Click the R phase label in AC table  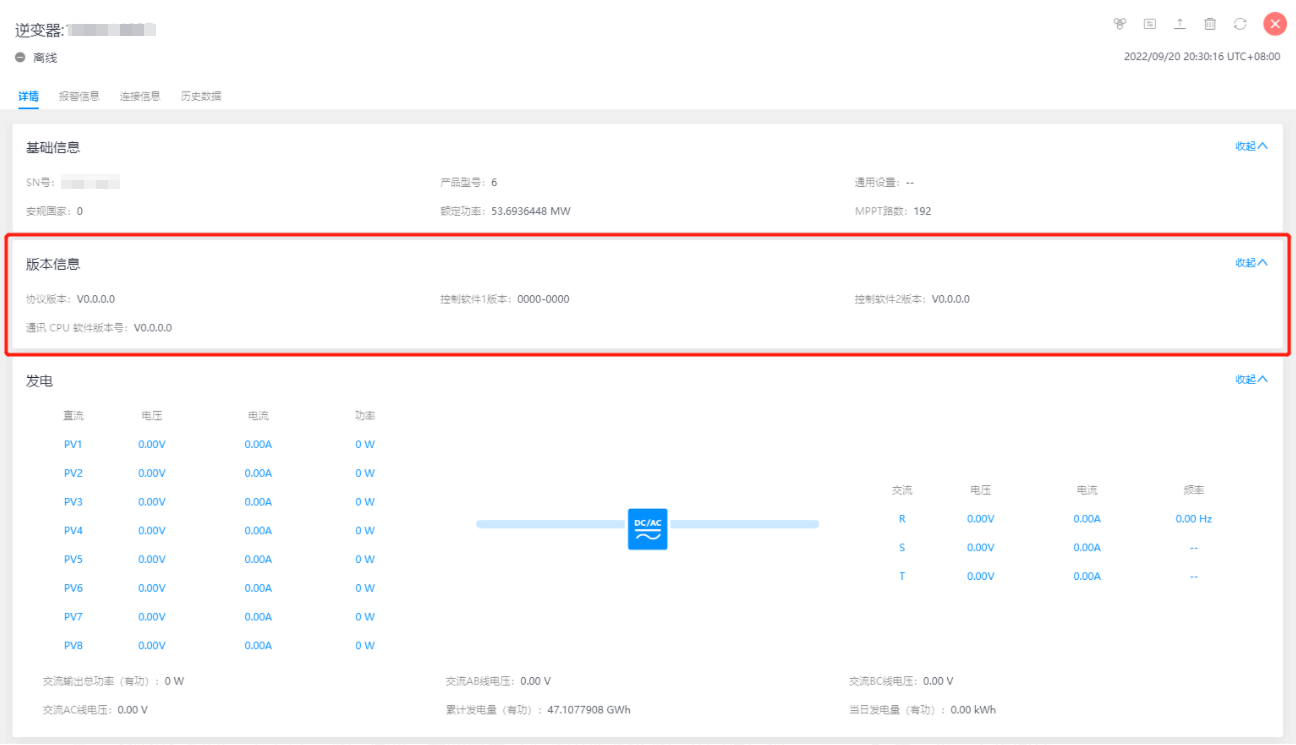point(902,519)
